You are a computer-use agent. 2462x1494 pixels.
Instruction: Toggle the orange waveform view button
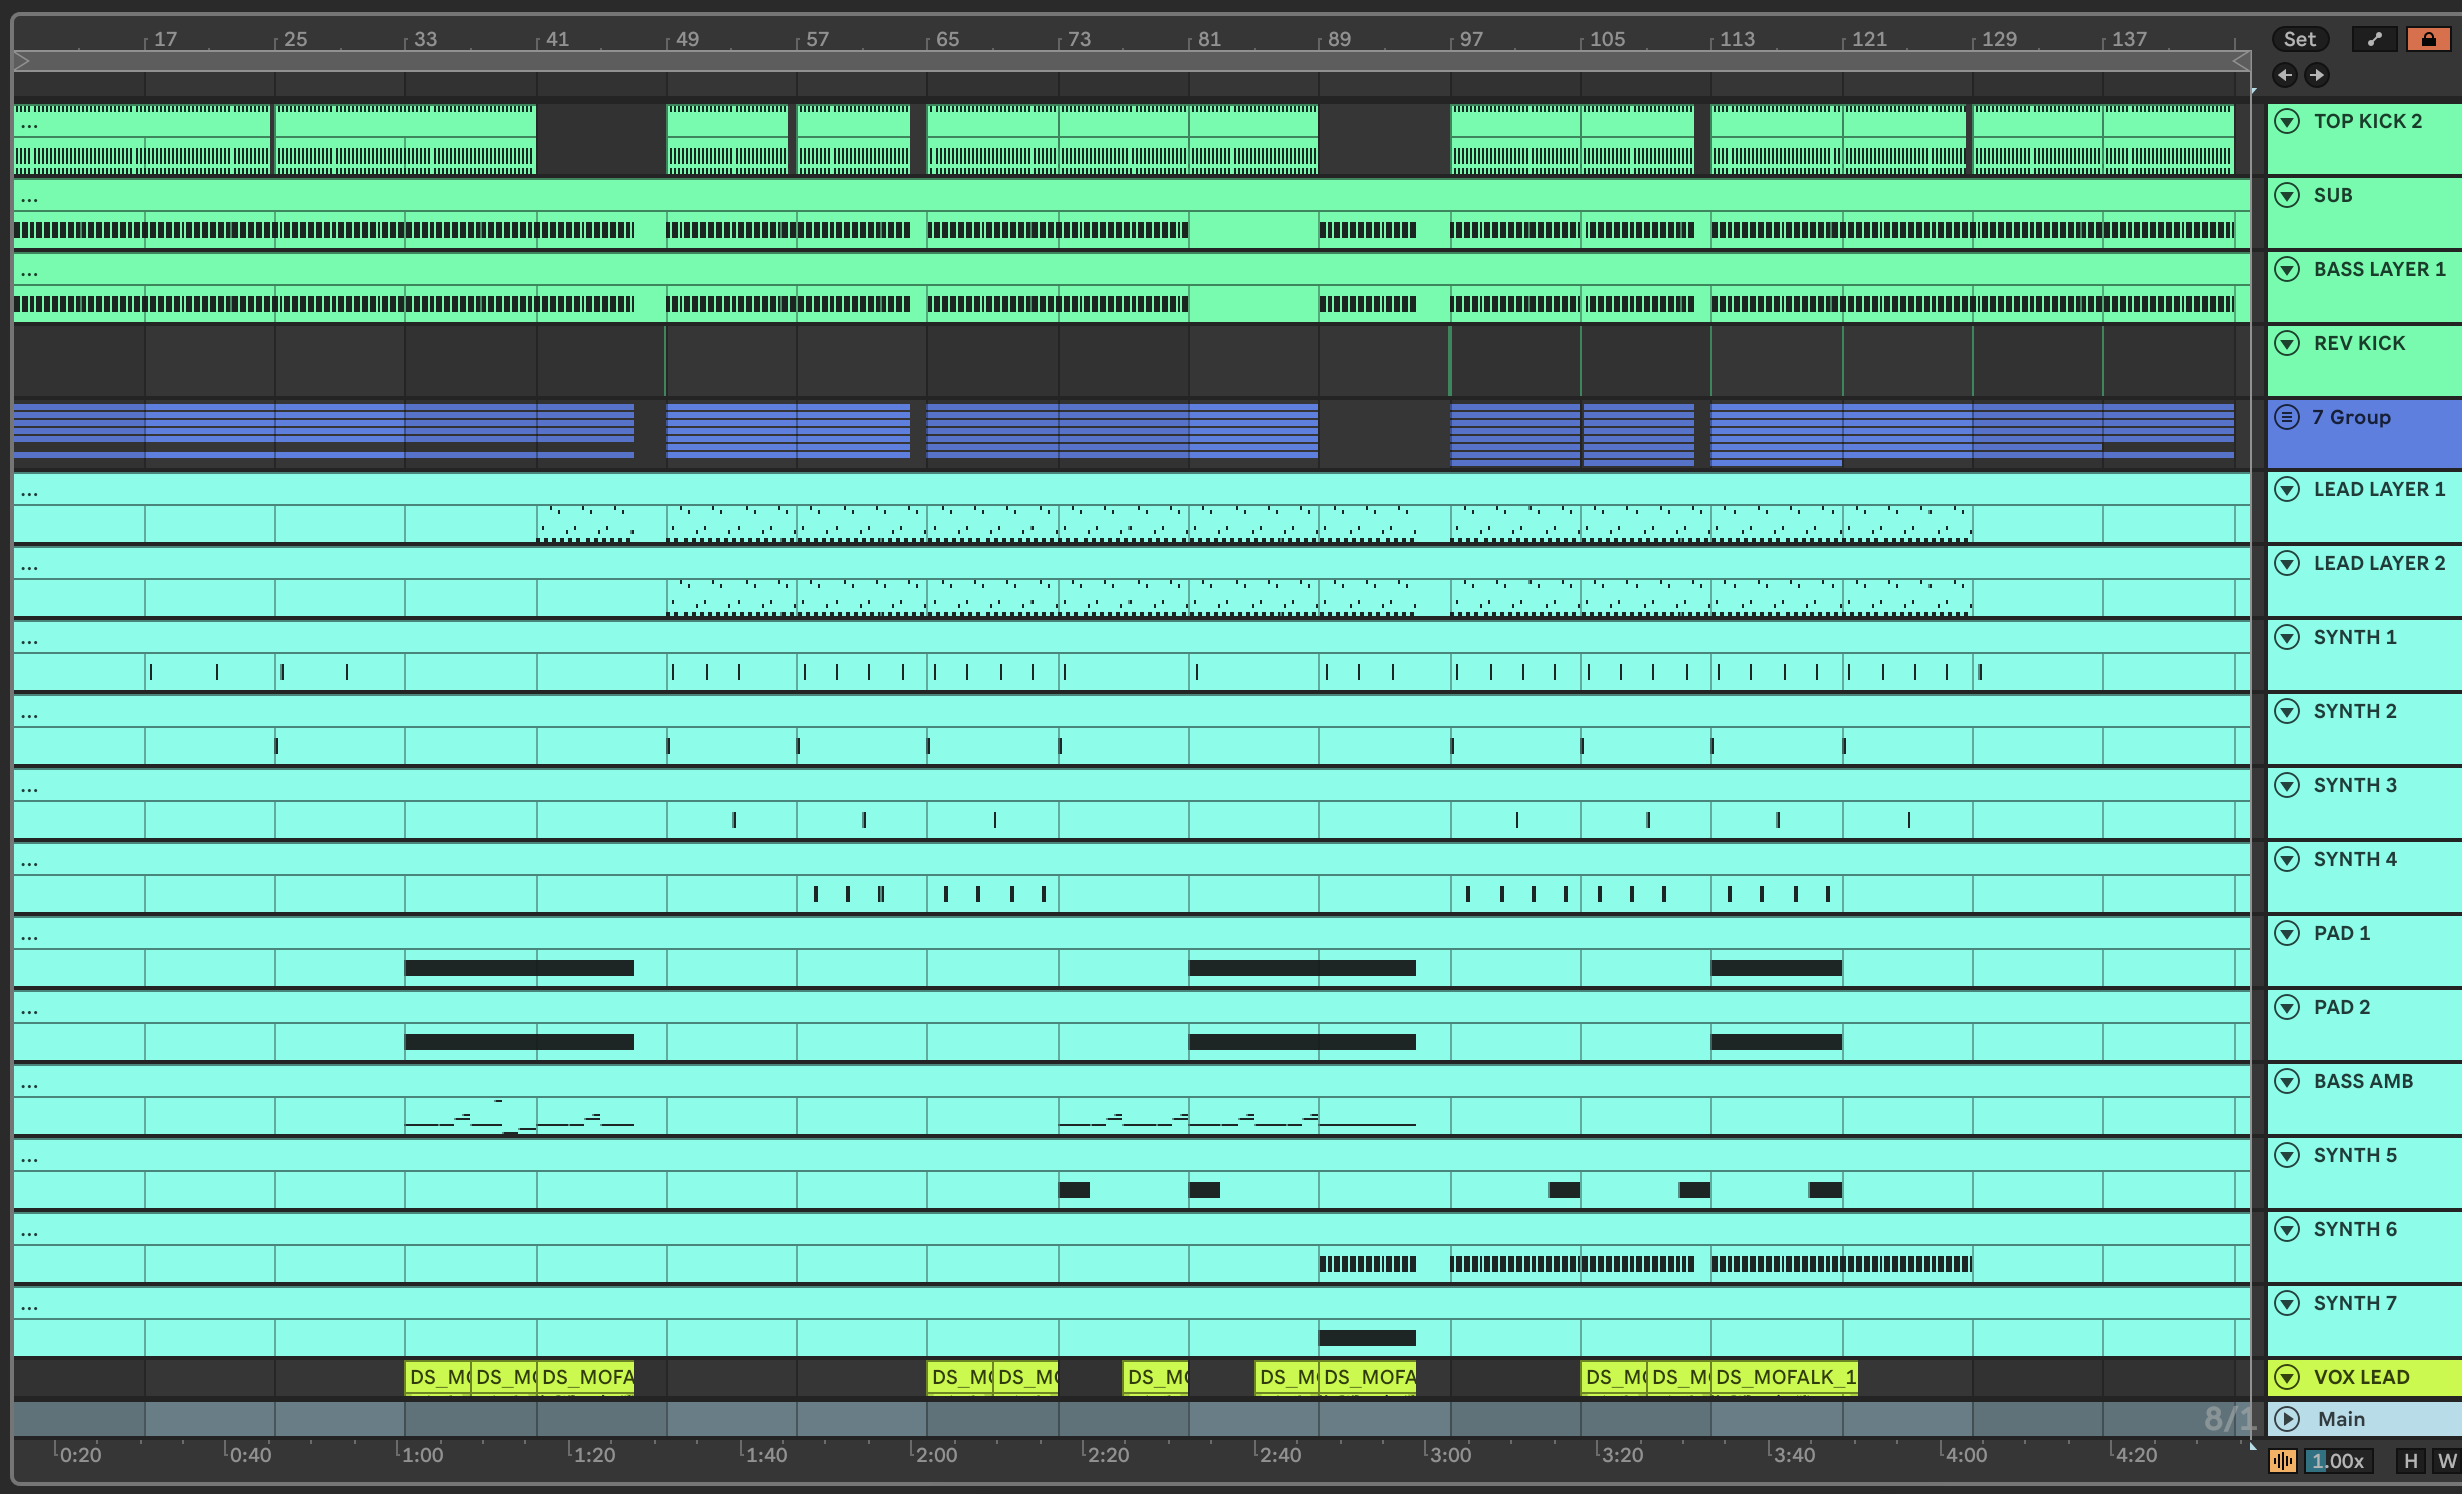(2282, 1461)
